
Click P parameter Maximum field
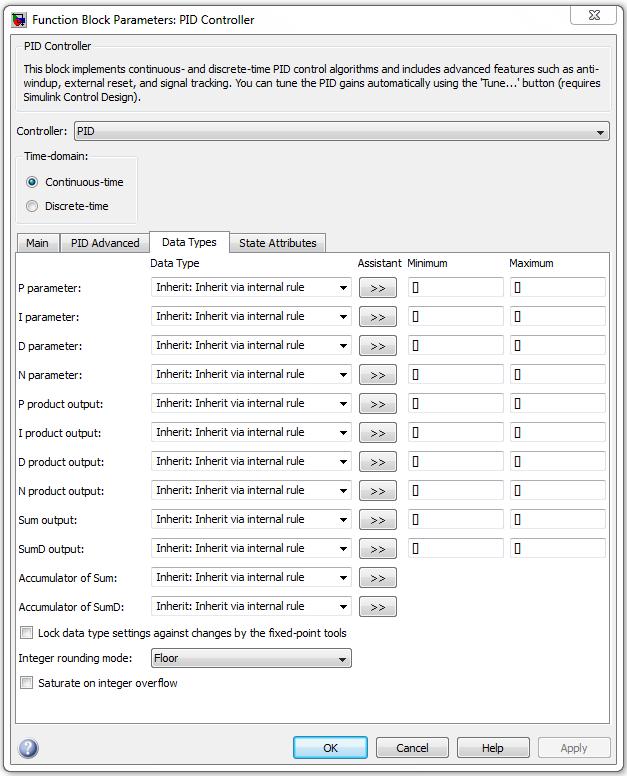[x=558, y=287]
